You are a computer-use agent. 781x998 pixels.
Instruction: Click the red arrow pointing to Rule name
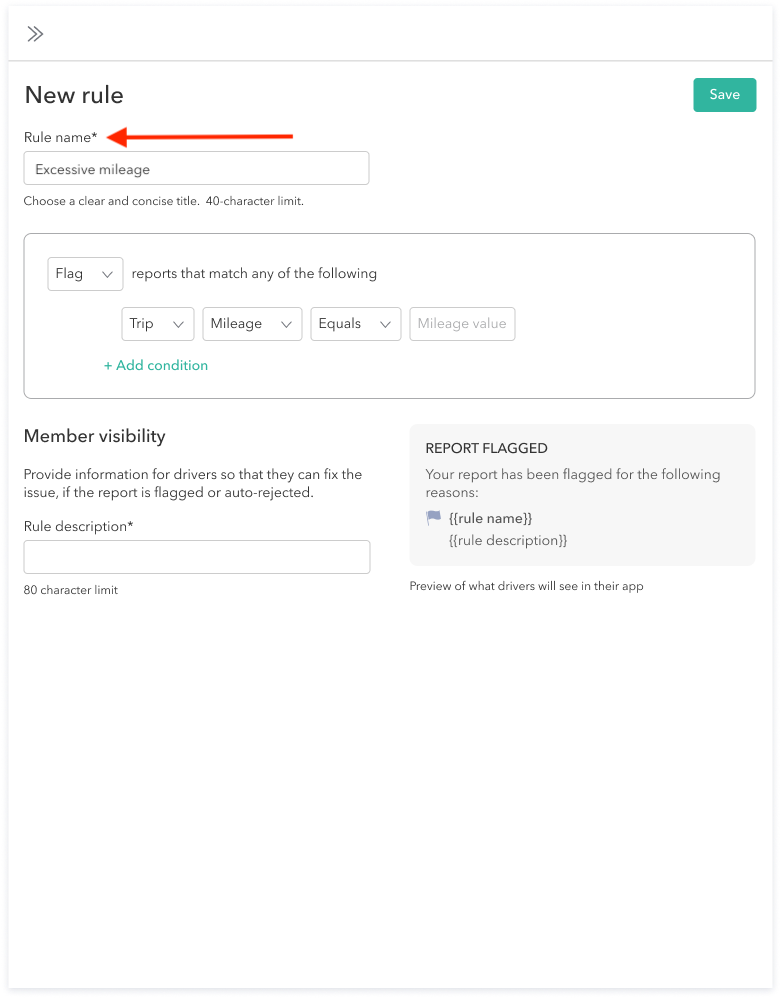tap(200, 136)
